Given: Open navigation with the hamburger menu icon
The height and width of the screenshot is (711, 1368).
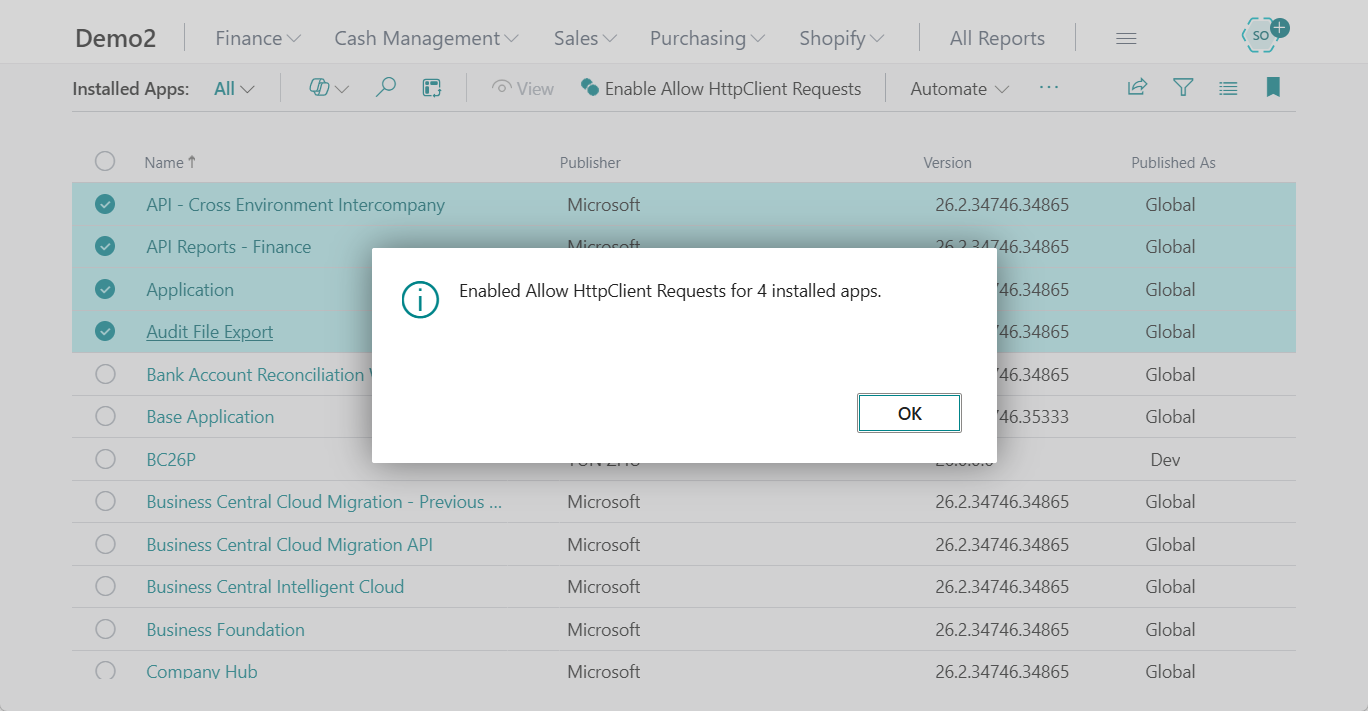Looking at the screenshot, I should (x=1126, y=37).
